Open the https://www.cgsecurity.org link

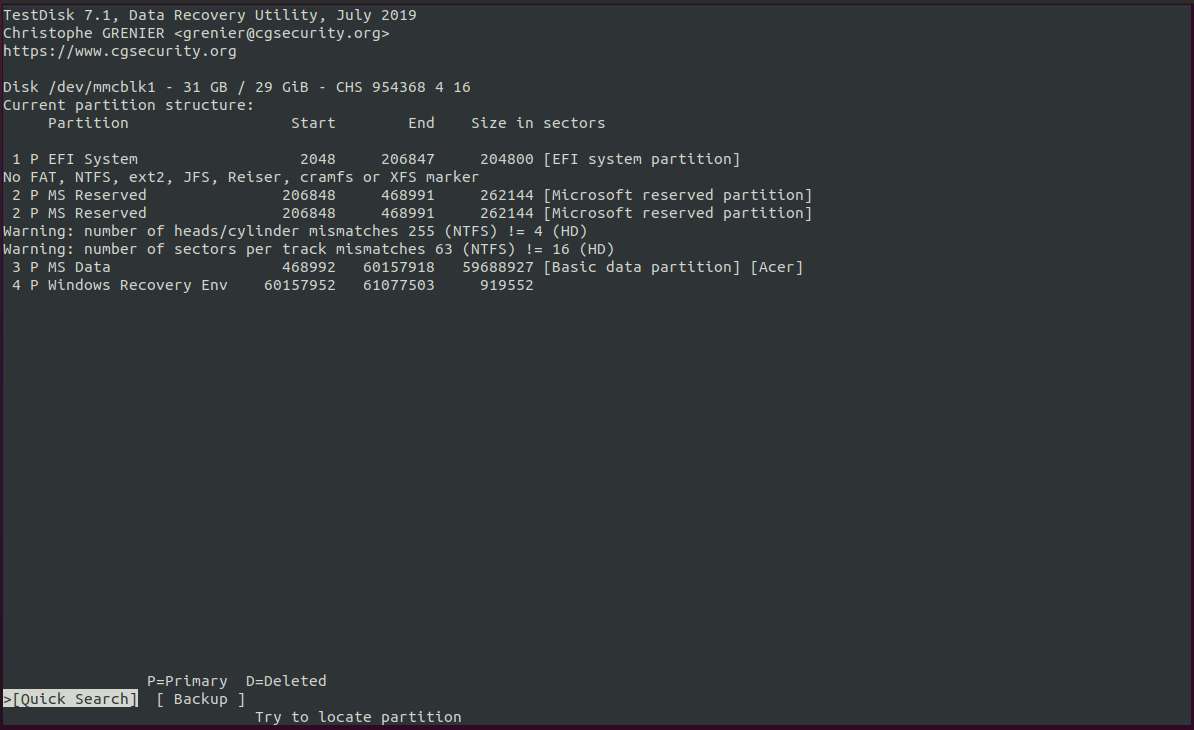(120, 51)
